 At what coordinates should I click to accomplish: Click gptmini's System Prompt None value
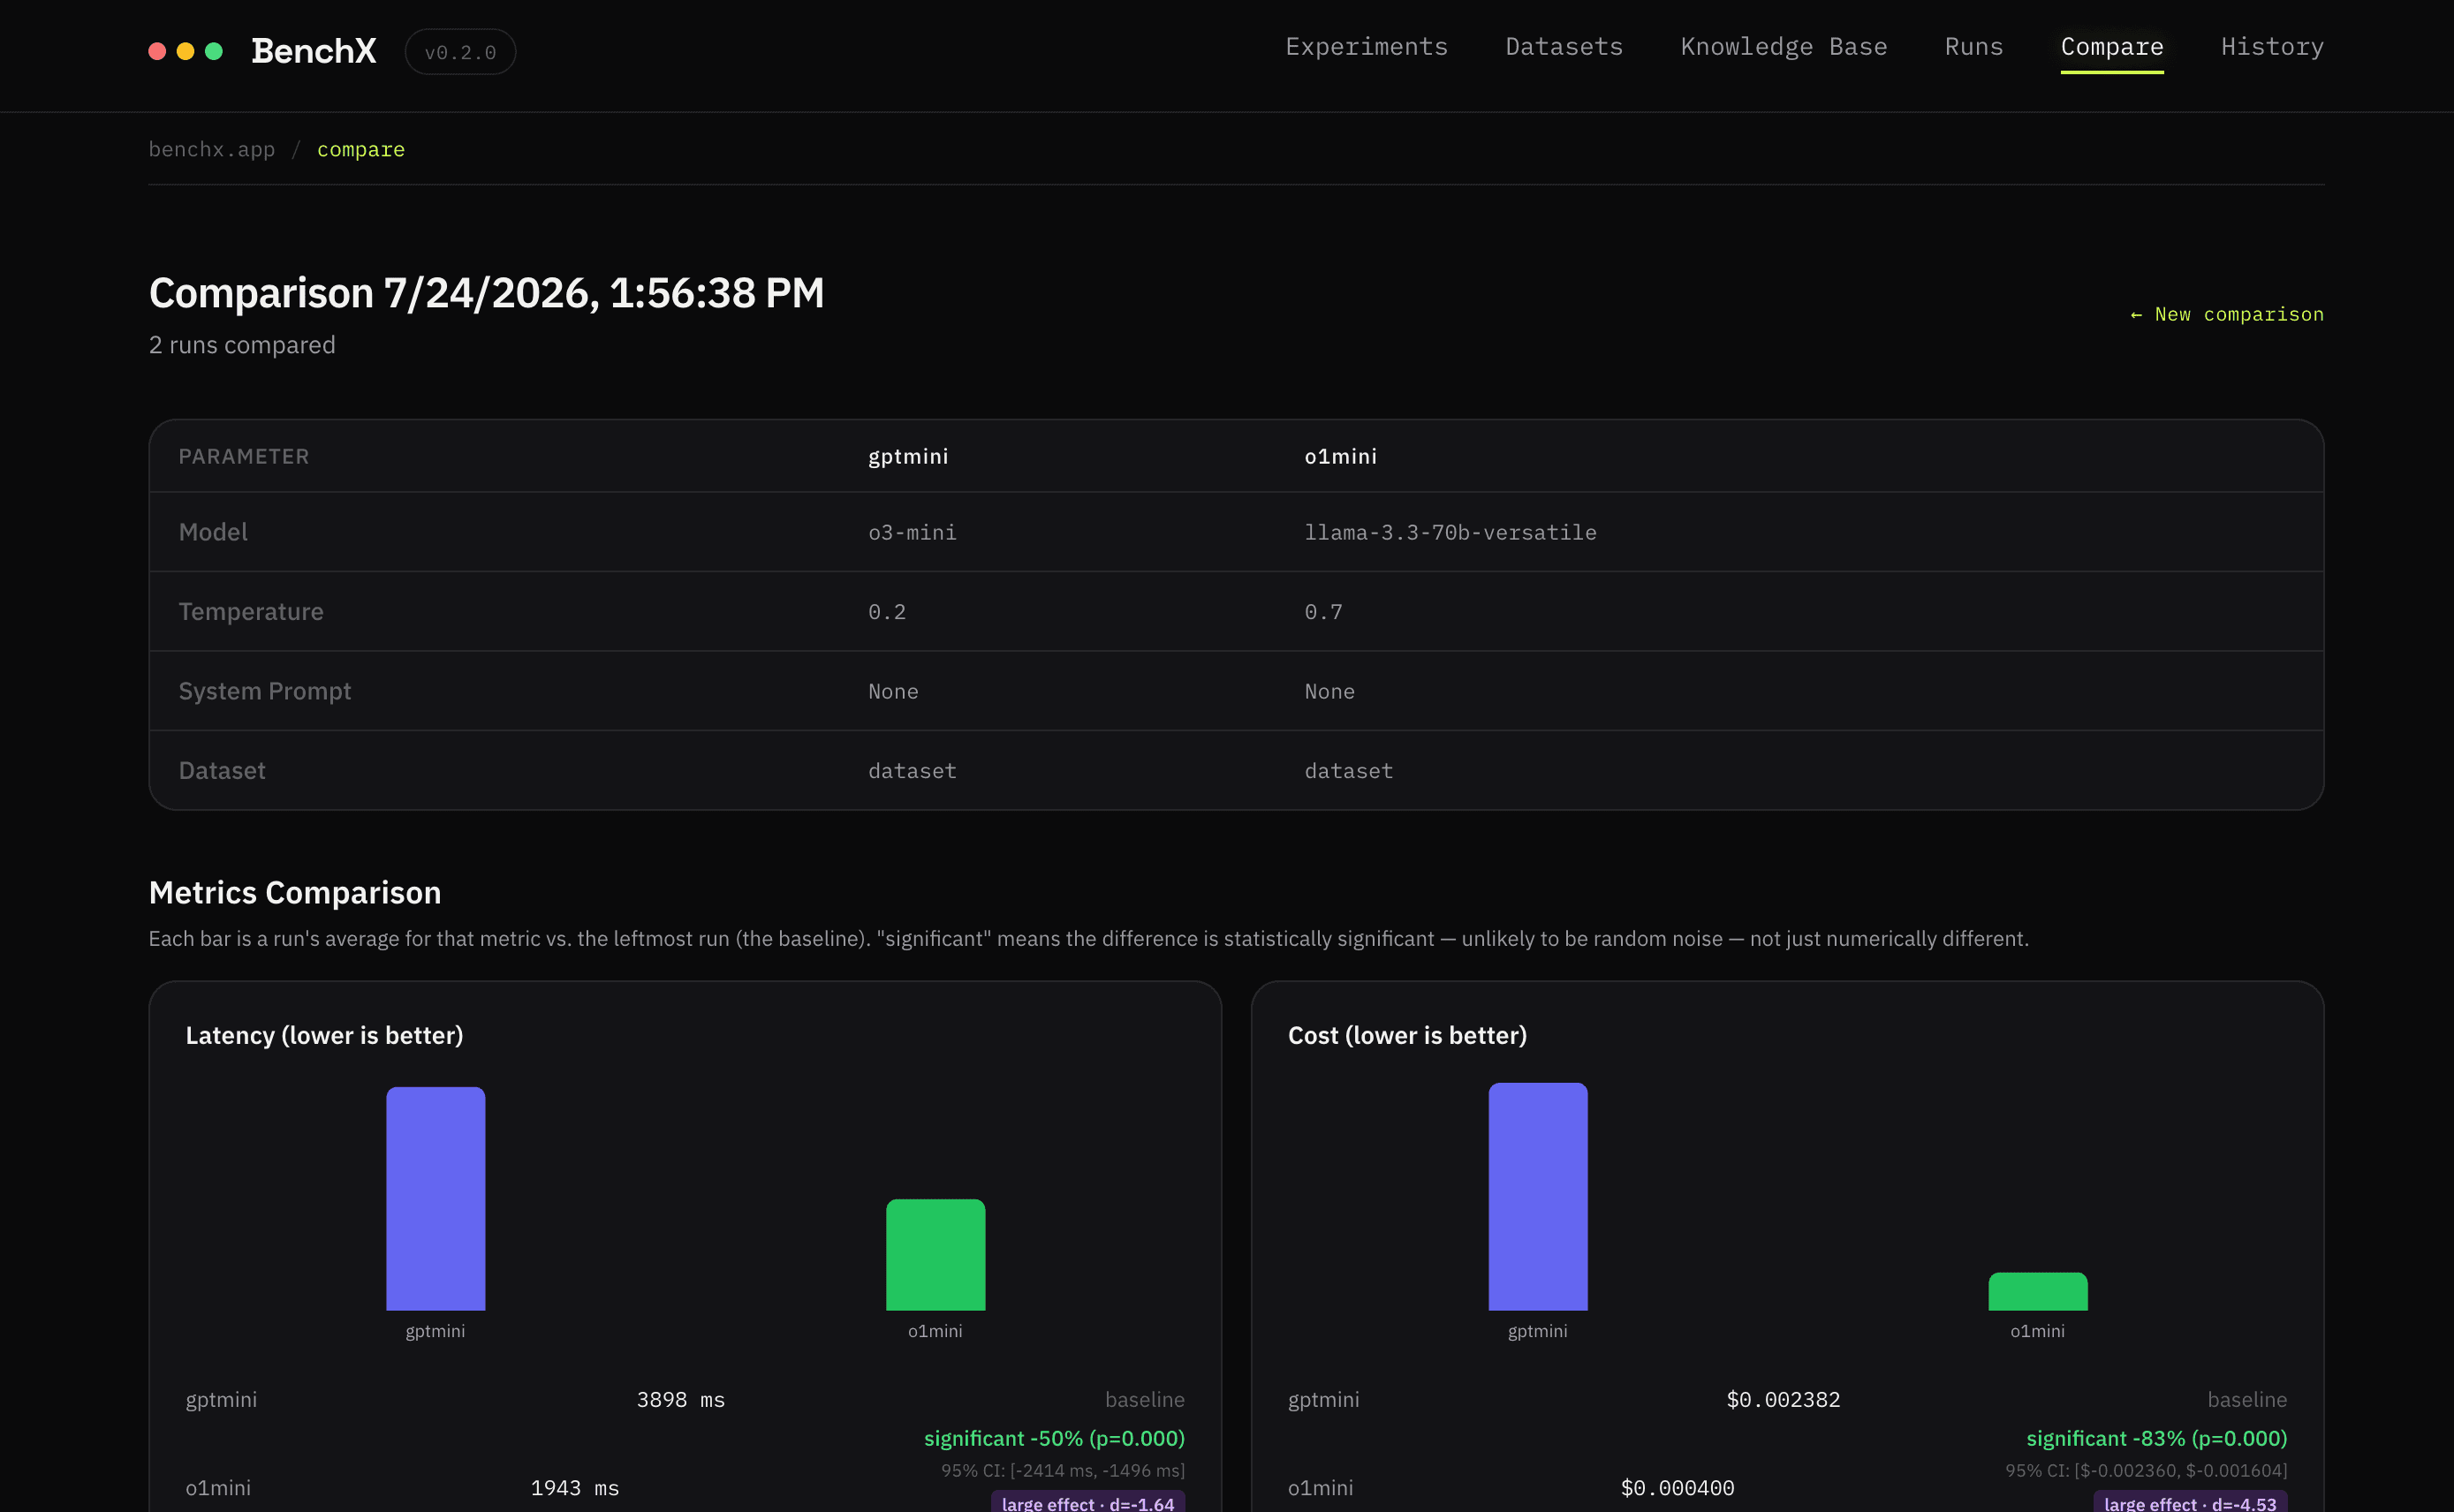click(893, 691)
